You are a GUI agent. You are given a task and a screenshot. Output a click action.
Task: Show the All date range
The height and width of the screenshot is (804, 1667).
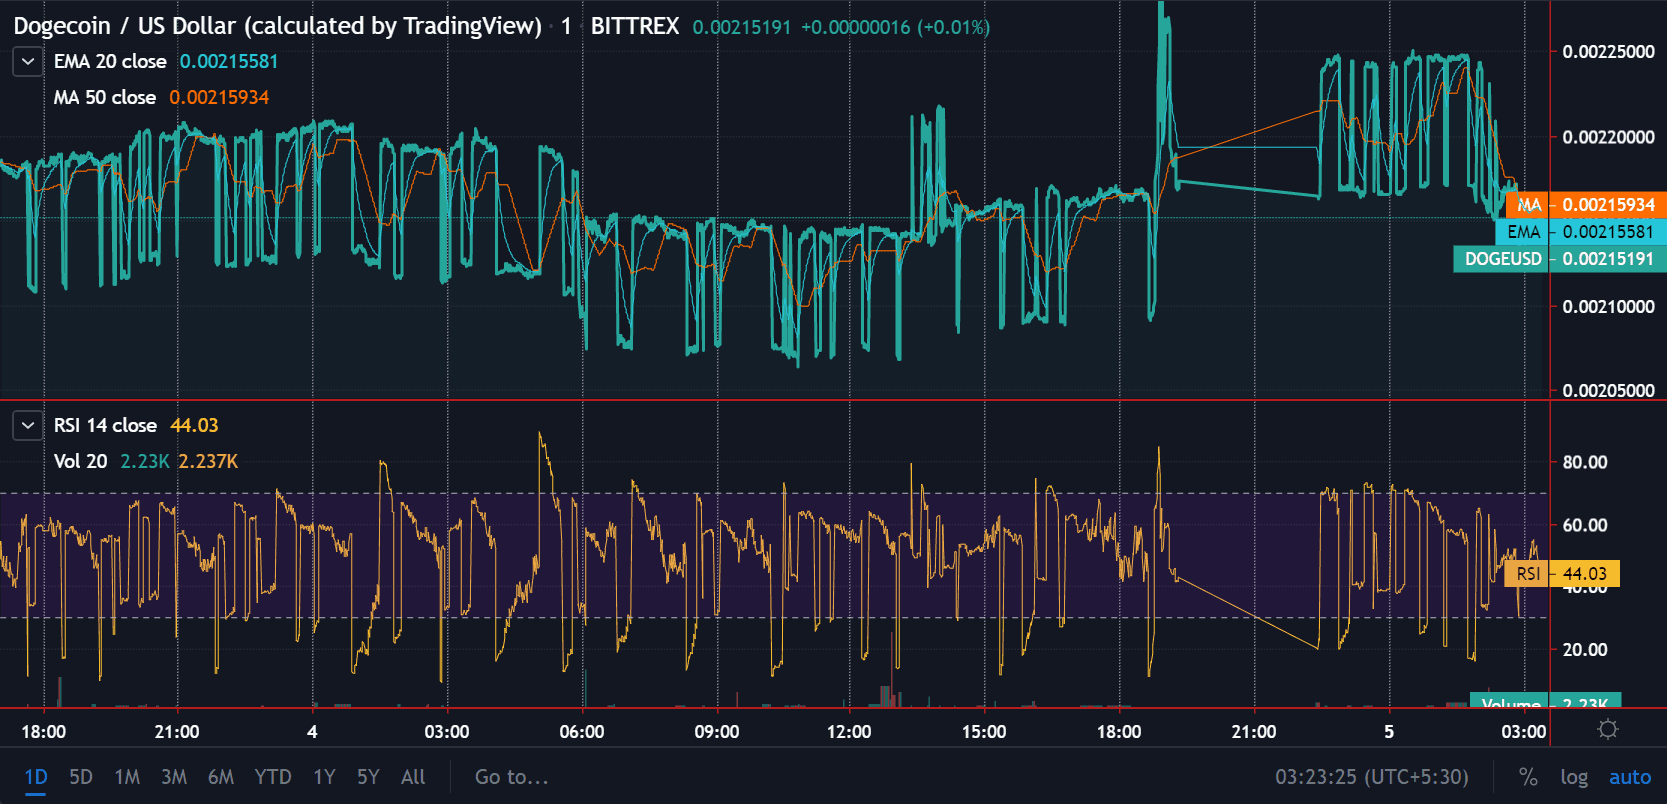[413, 777]
